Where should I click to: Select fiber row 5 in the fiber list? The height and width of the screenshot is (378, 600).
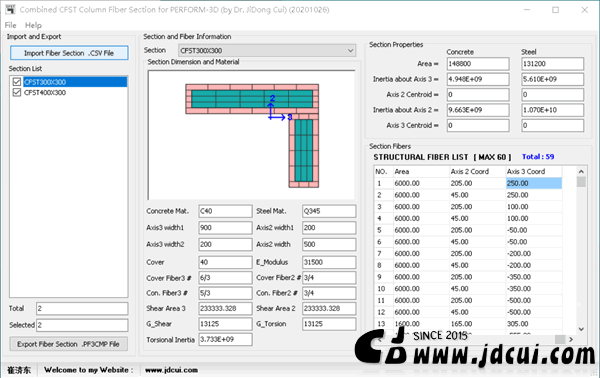tap(468, 230)
